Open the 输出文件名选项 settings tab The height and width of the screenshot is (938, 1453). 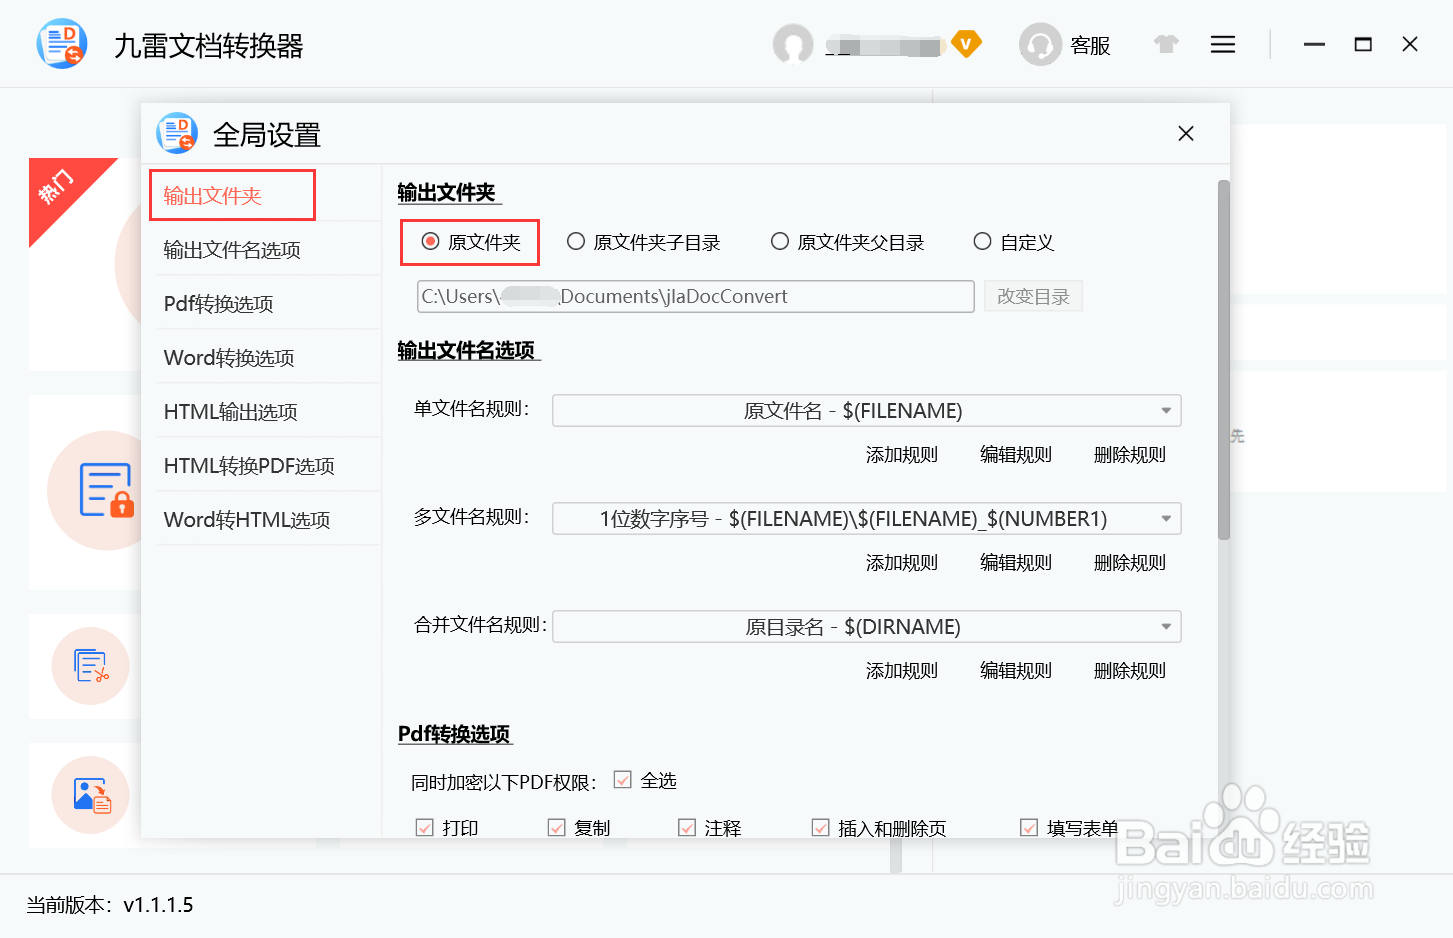[232, 250]
